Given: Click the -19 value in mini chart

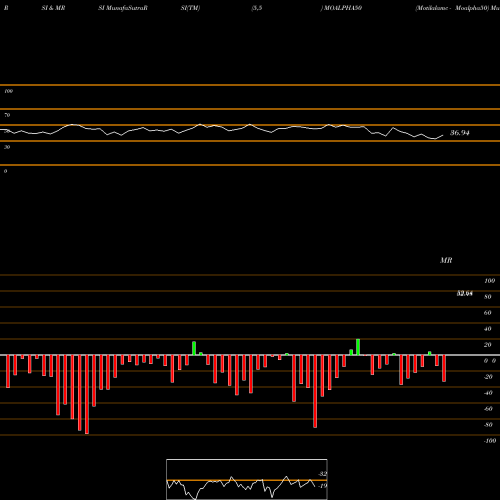Looking at the screenshot, I should point(322,486).
